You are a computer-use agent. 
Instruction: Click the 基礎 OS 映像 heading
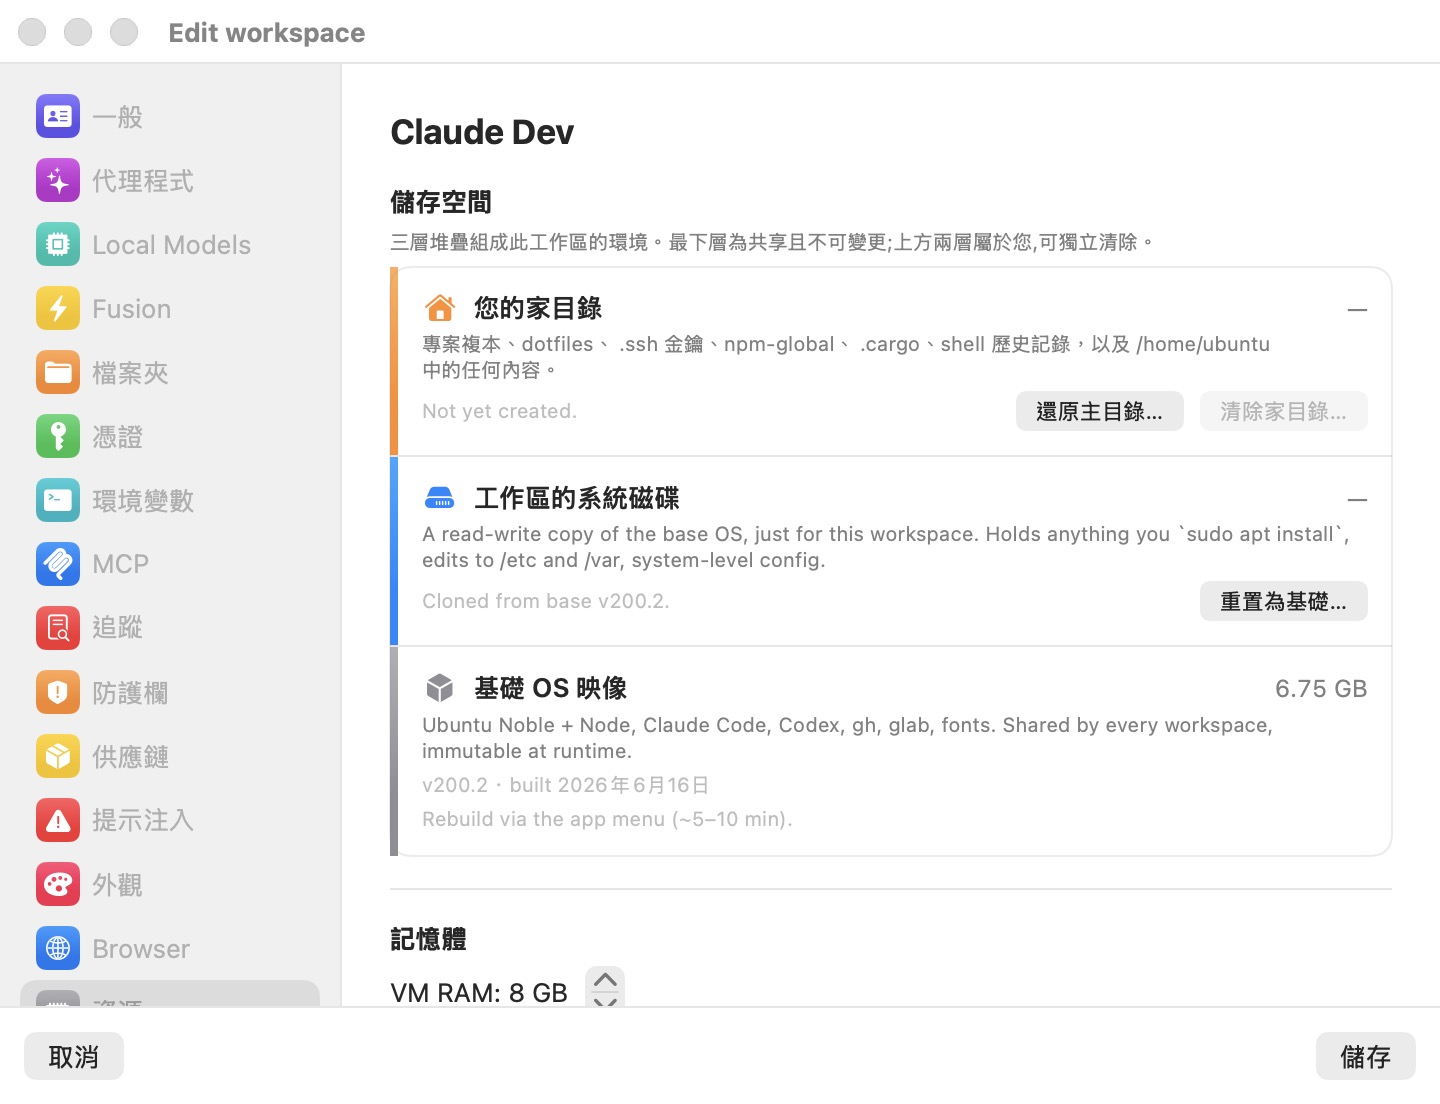click(551, 688)
